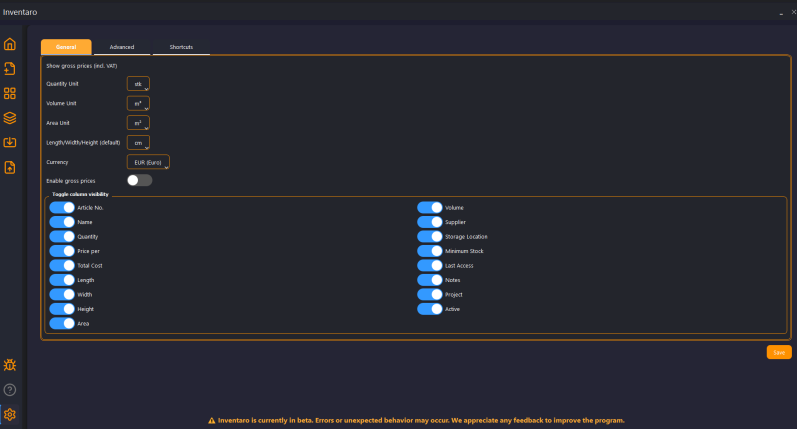Click the Inventaro title text
Screen dimensions: 797x429
pyautogui.click(x=20, y=12)
